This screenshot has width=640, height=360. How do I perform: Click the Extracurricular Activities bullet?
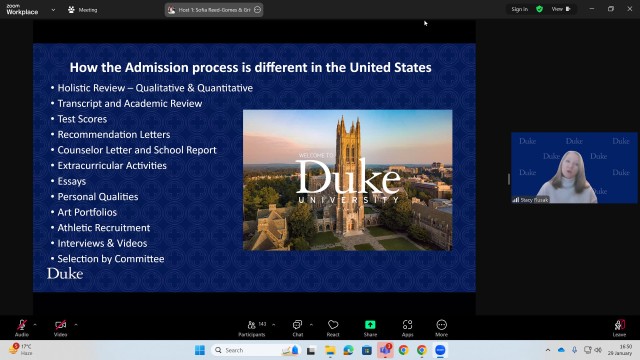coord(112,166)
